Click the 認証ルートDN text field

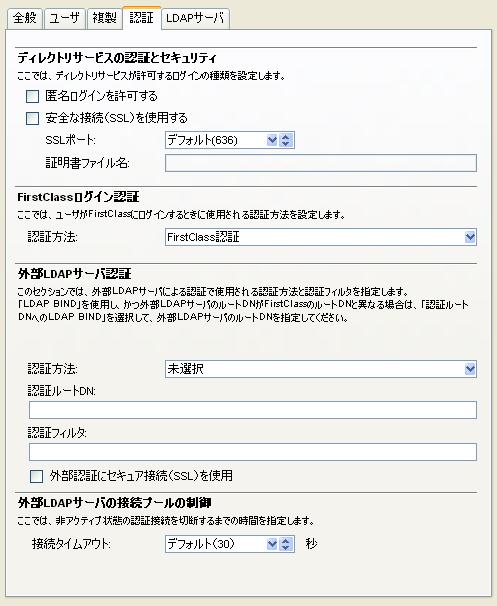point(253,410)
